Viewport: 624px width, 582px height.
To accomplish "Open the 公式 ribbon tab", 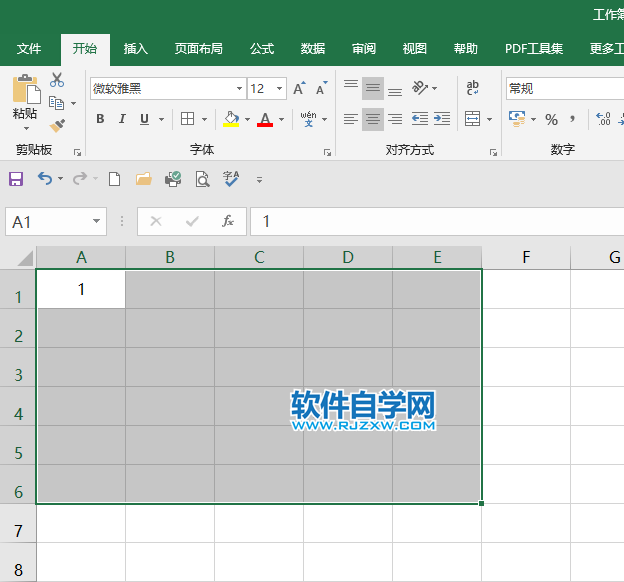I will (x=262, y=48).
